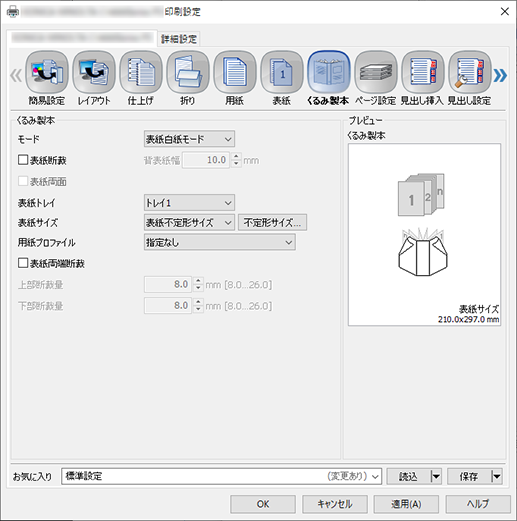Click the printer icon in title bar
This screenshot has width=517, height=521.
click(x=13, y=12)
